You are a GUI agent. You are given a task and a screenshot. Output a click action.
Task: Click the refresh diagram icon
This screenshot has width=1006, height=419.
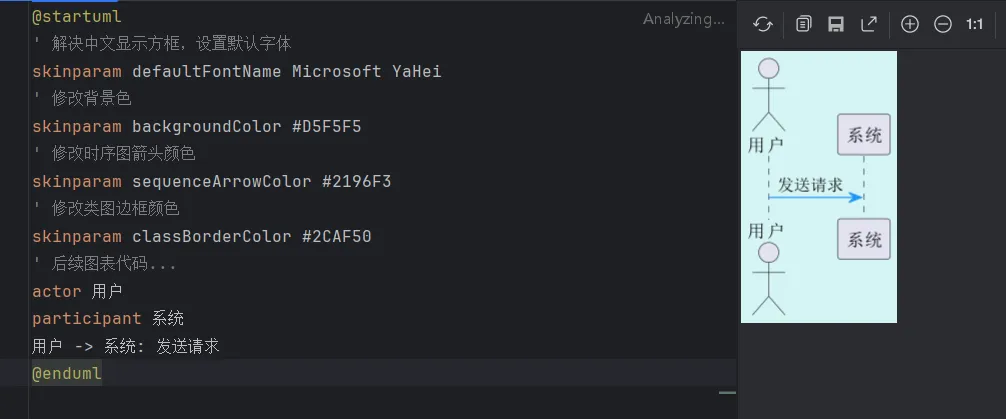coord(763,24)
